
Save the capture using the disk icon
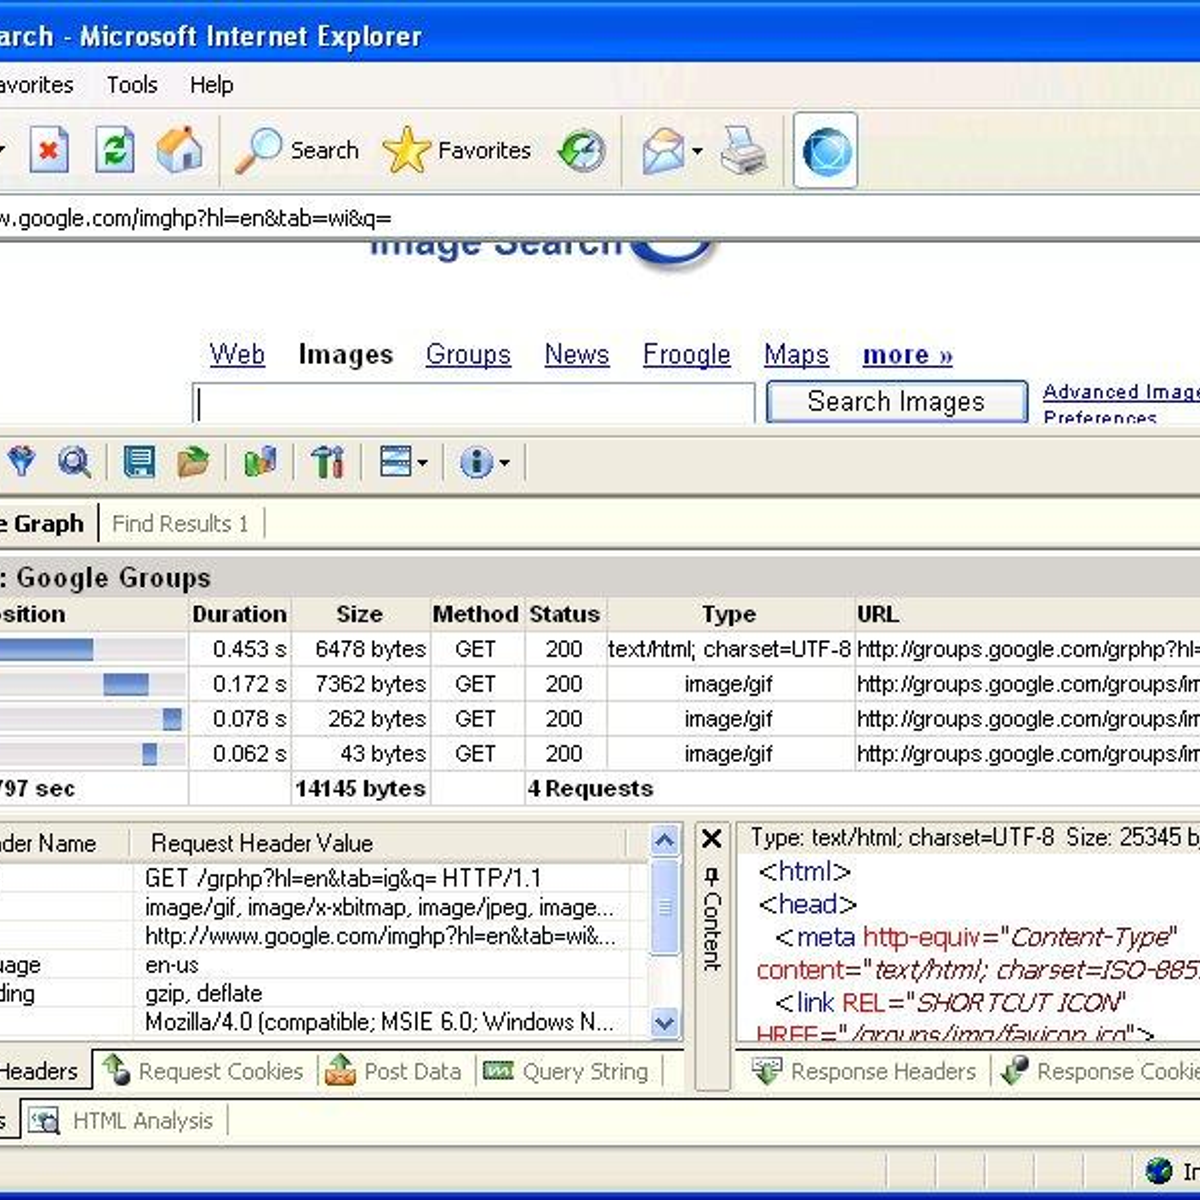[140, 461]
